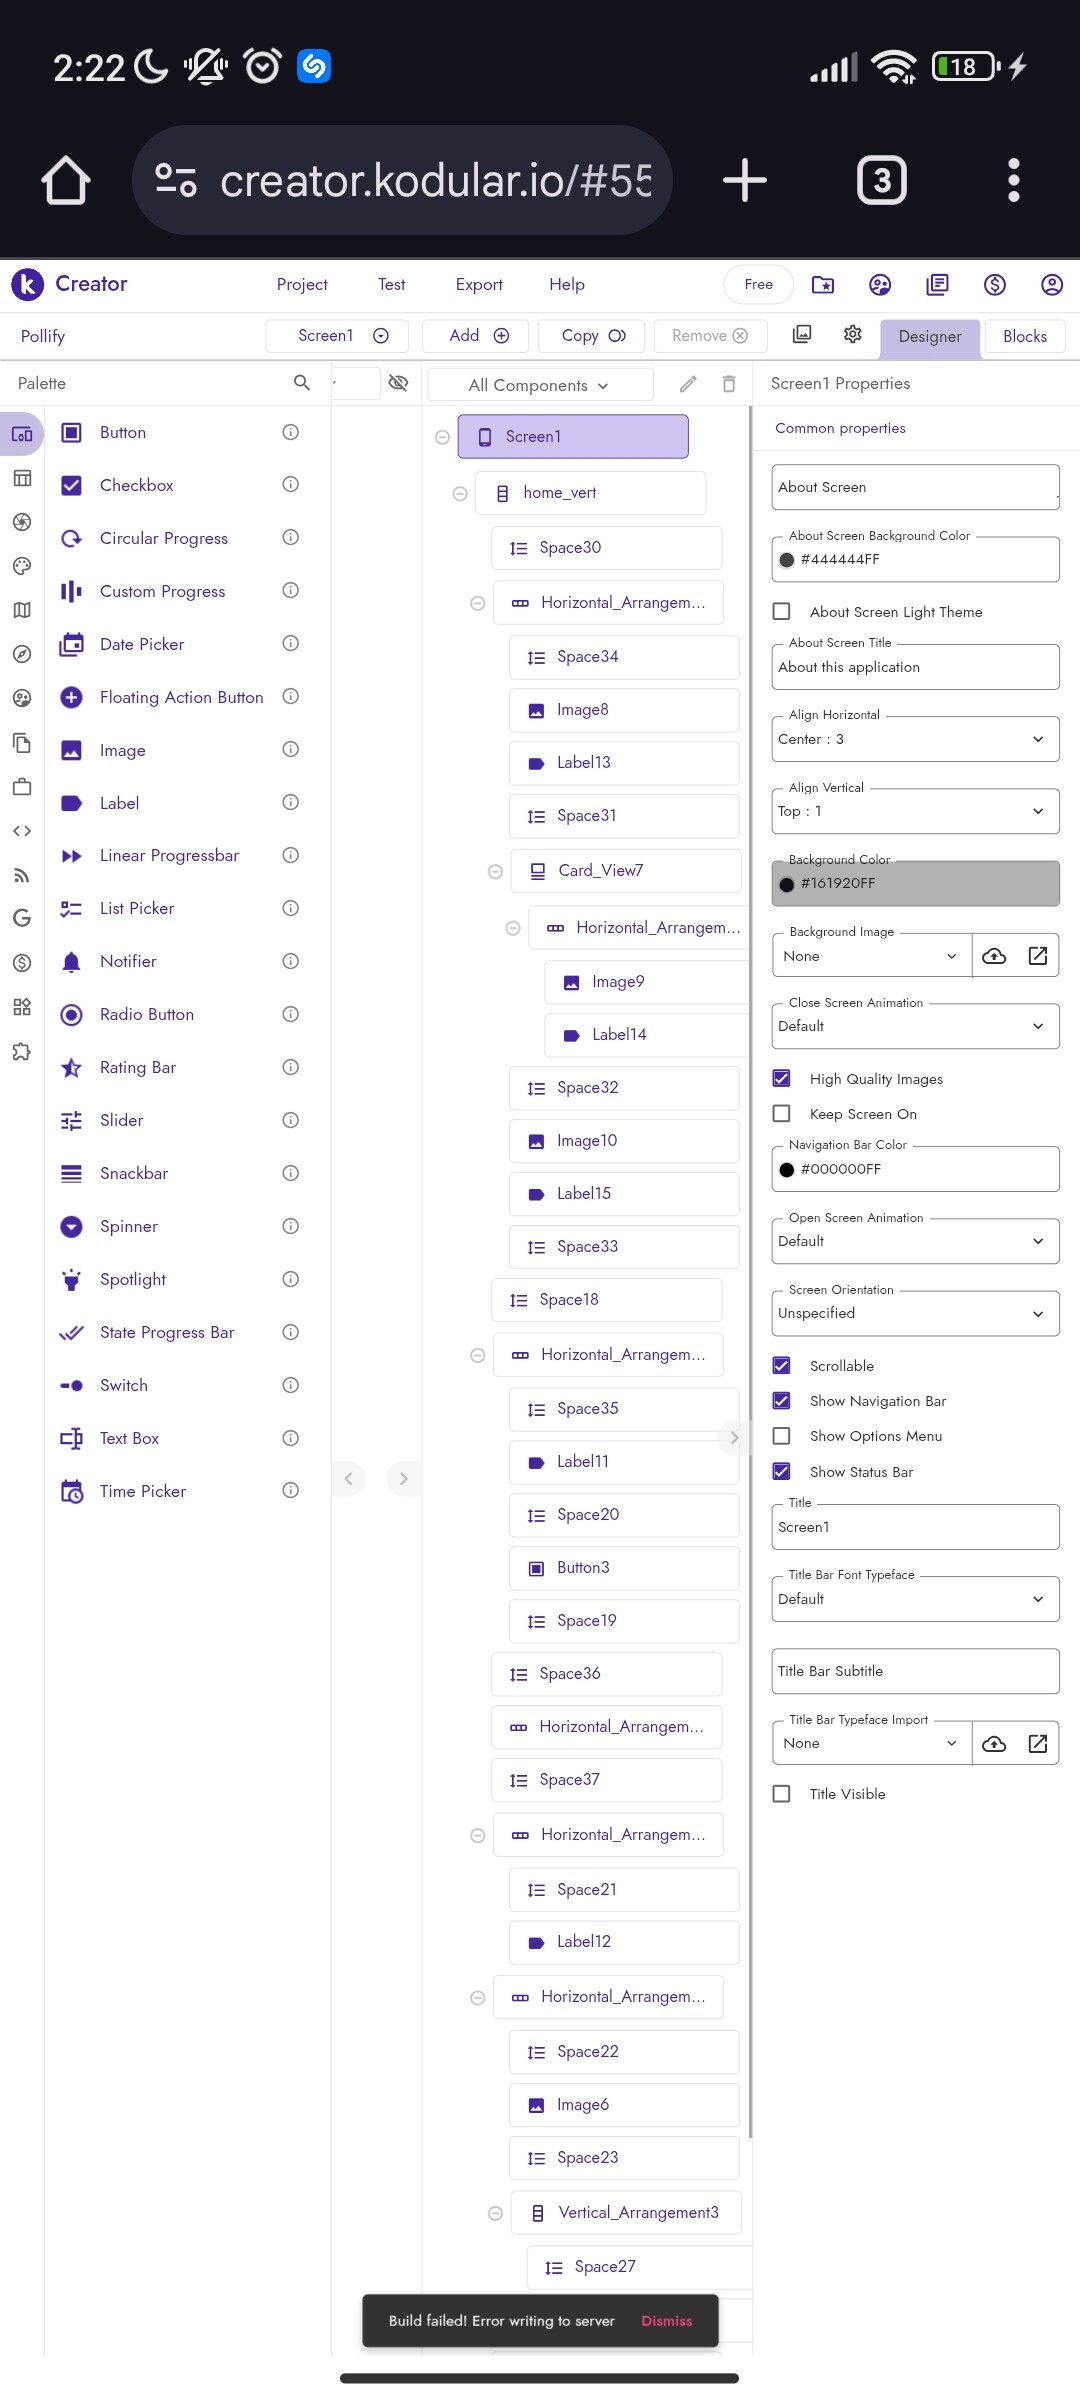1080x2400 pixels.
Task: Collapse the Screen1 tree node
Action: 442,437
